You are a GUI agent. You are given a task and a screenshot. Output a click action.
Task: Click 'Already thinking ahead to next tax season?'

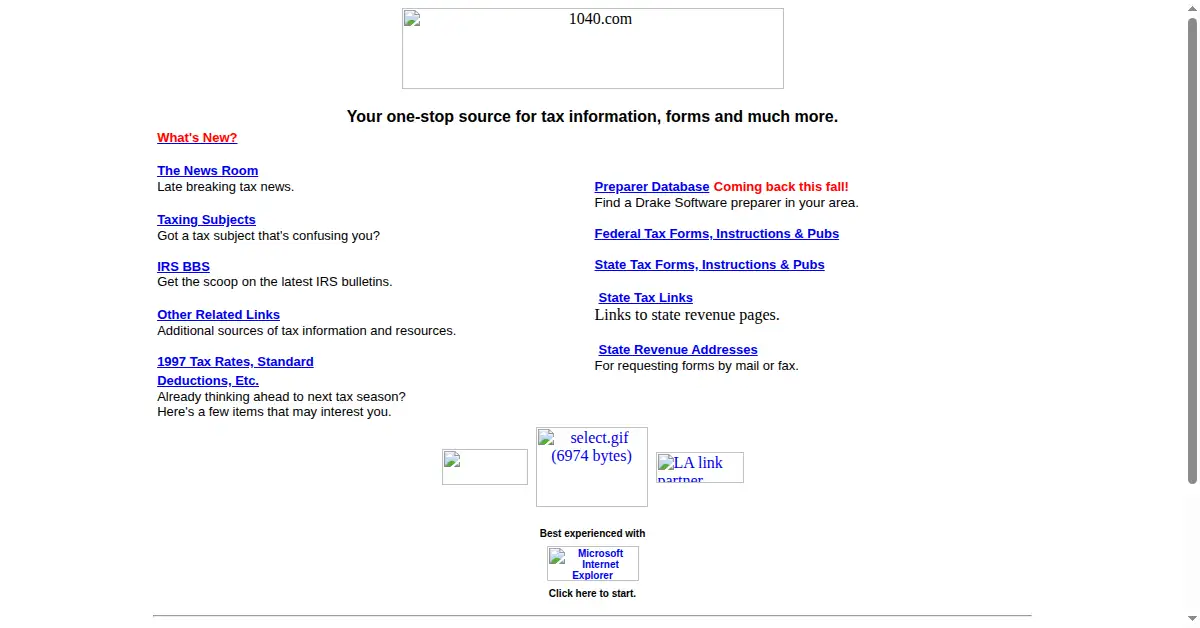[282, 397]
